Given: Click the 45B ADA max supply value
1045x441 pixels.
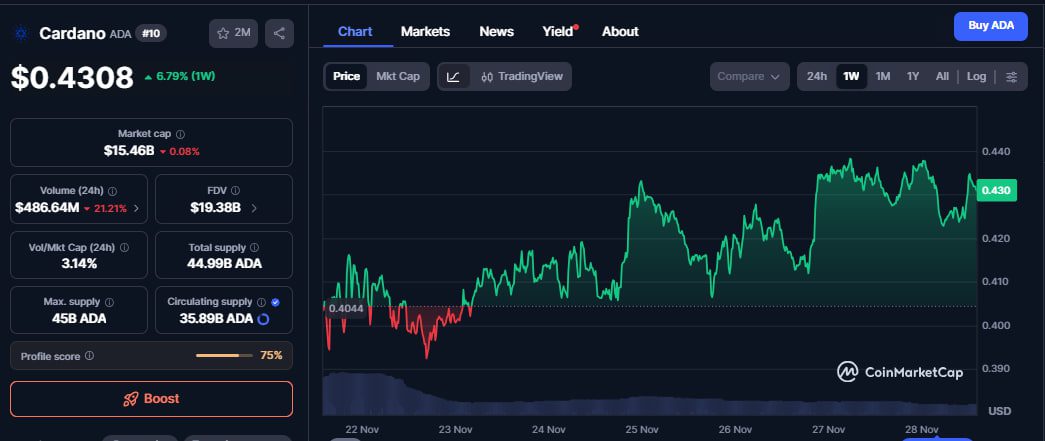Looking at the screenshot, I should tap(79, 319).
